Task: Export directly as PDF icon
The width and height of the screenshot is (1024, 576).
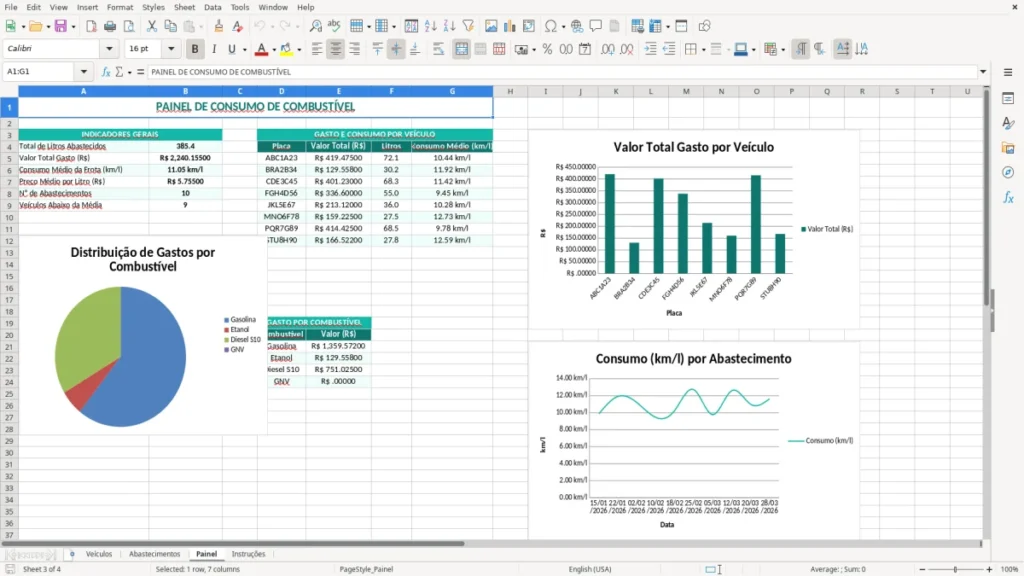Action: [91, 26]
